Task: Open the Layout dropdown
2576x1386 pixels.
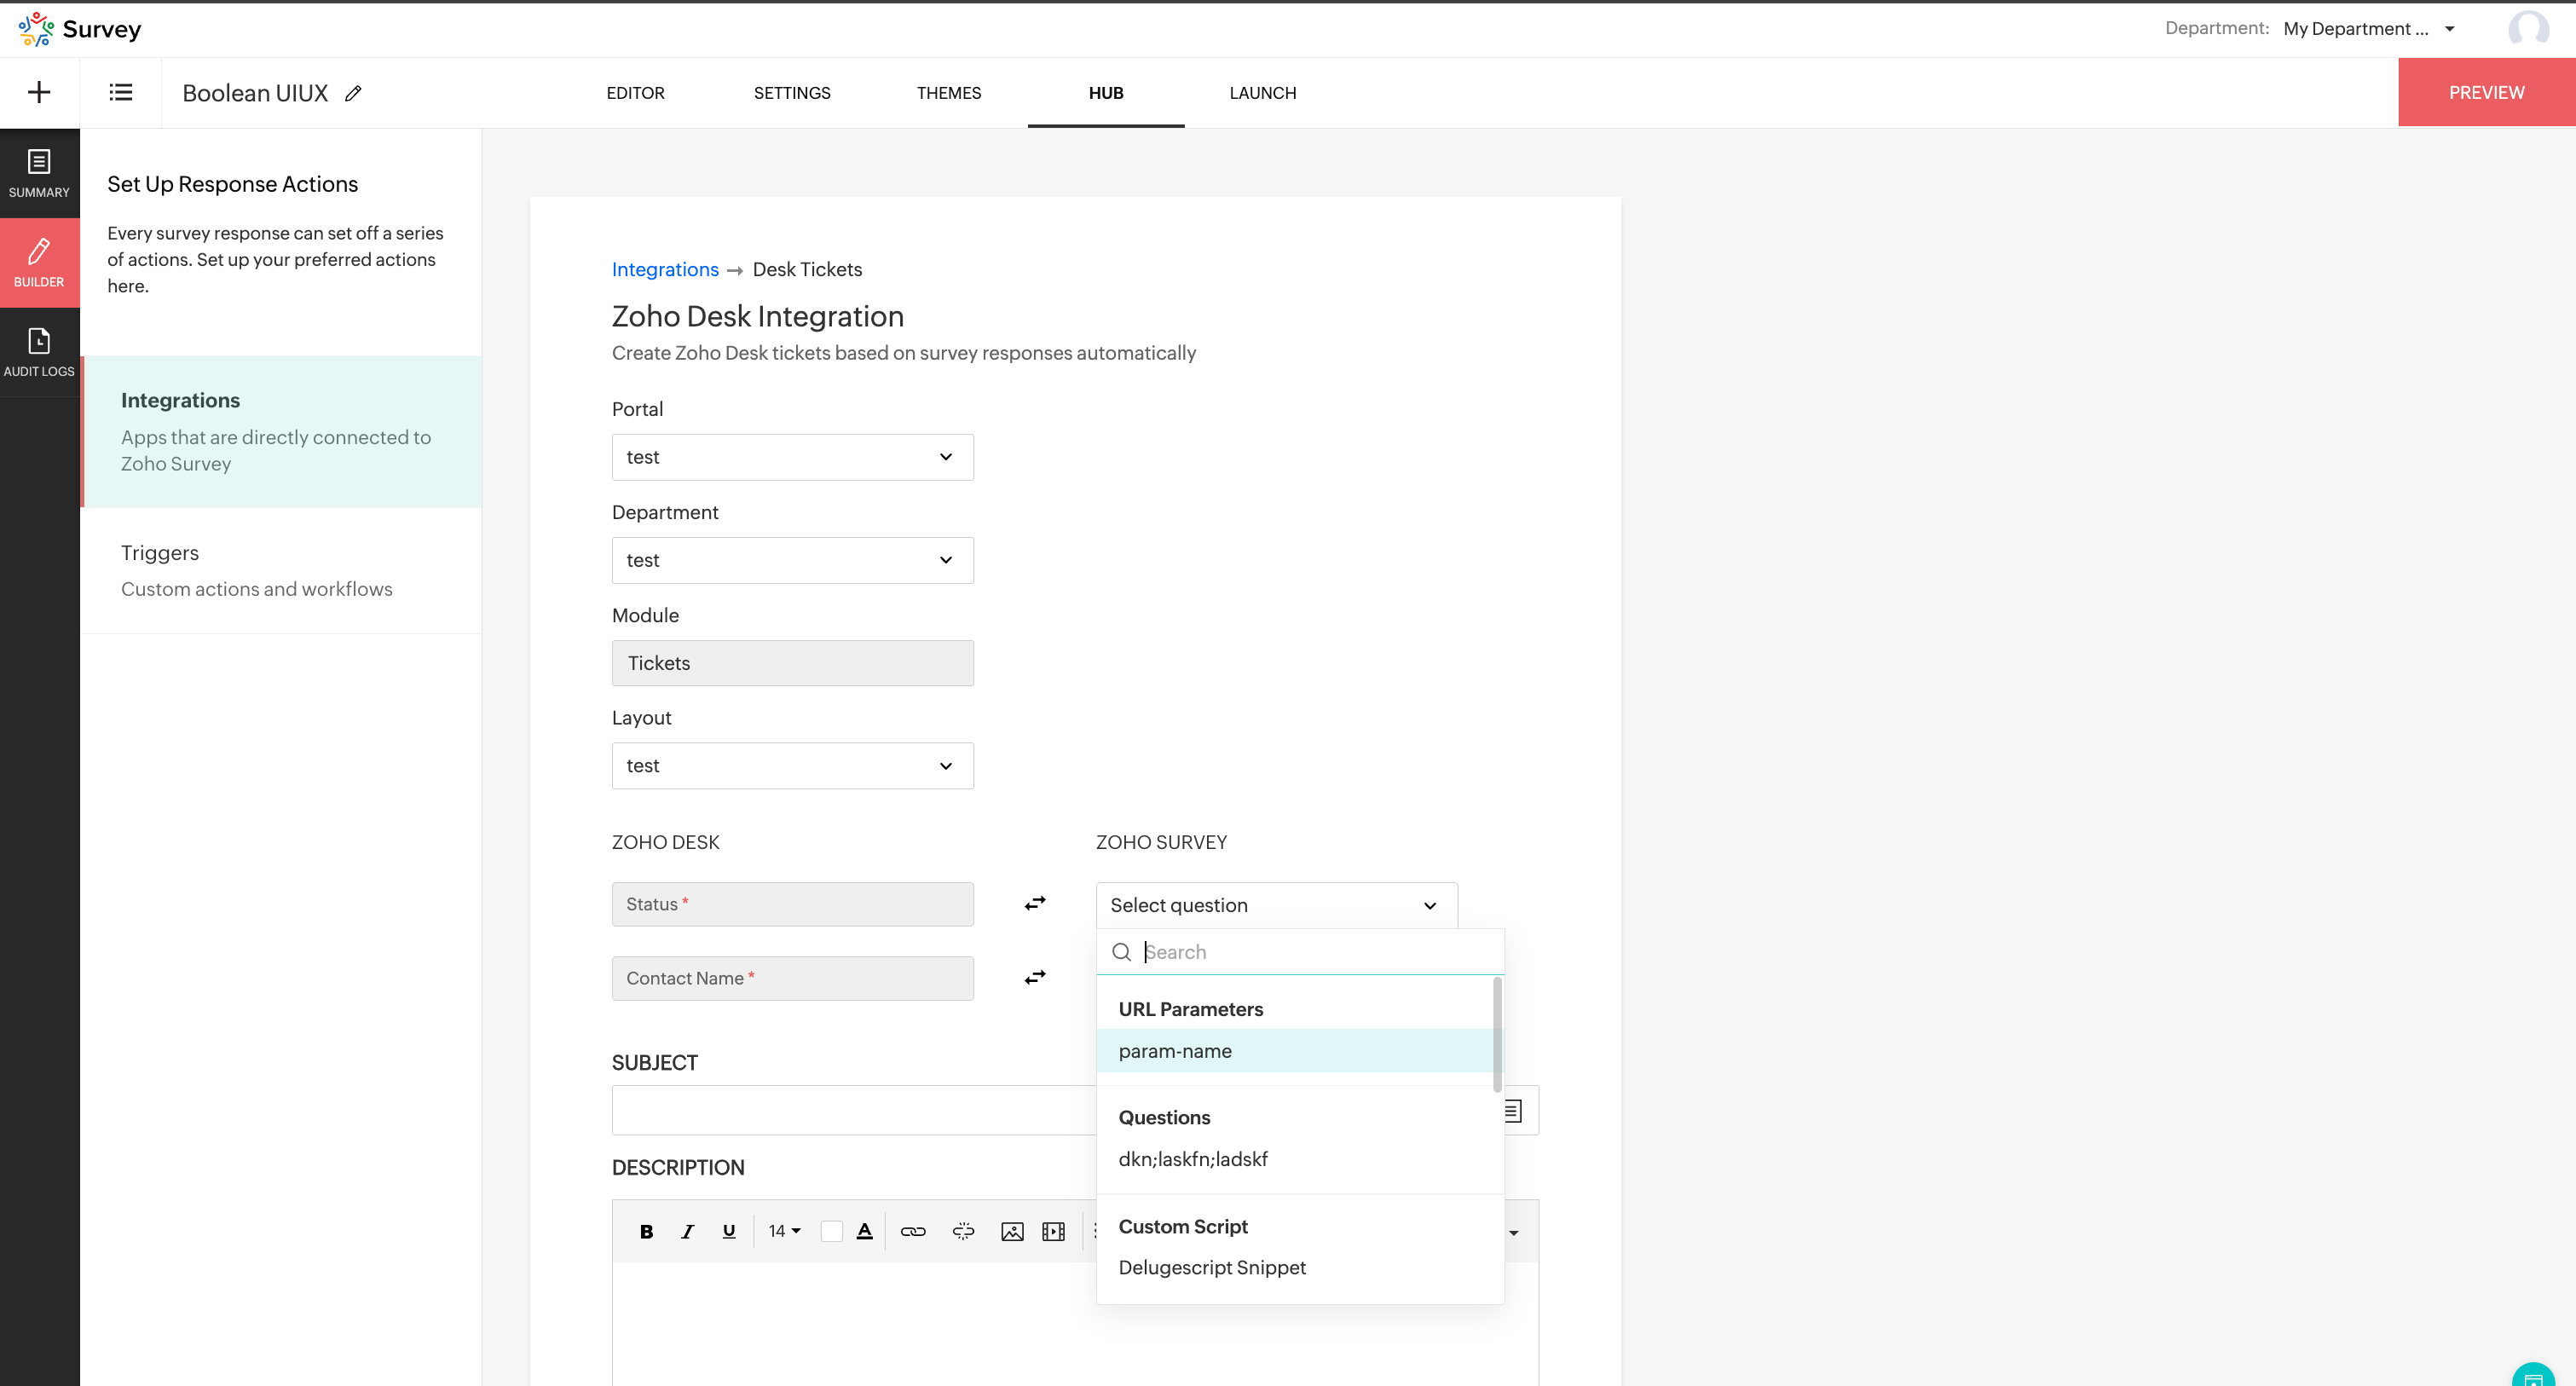Action: click(x=792, y=766)
